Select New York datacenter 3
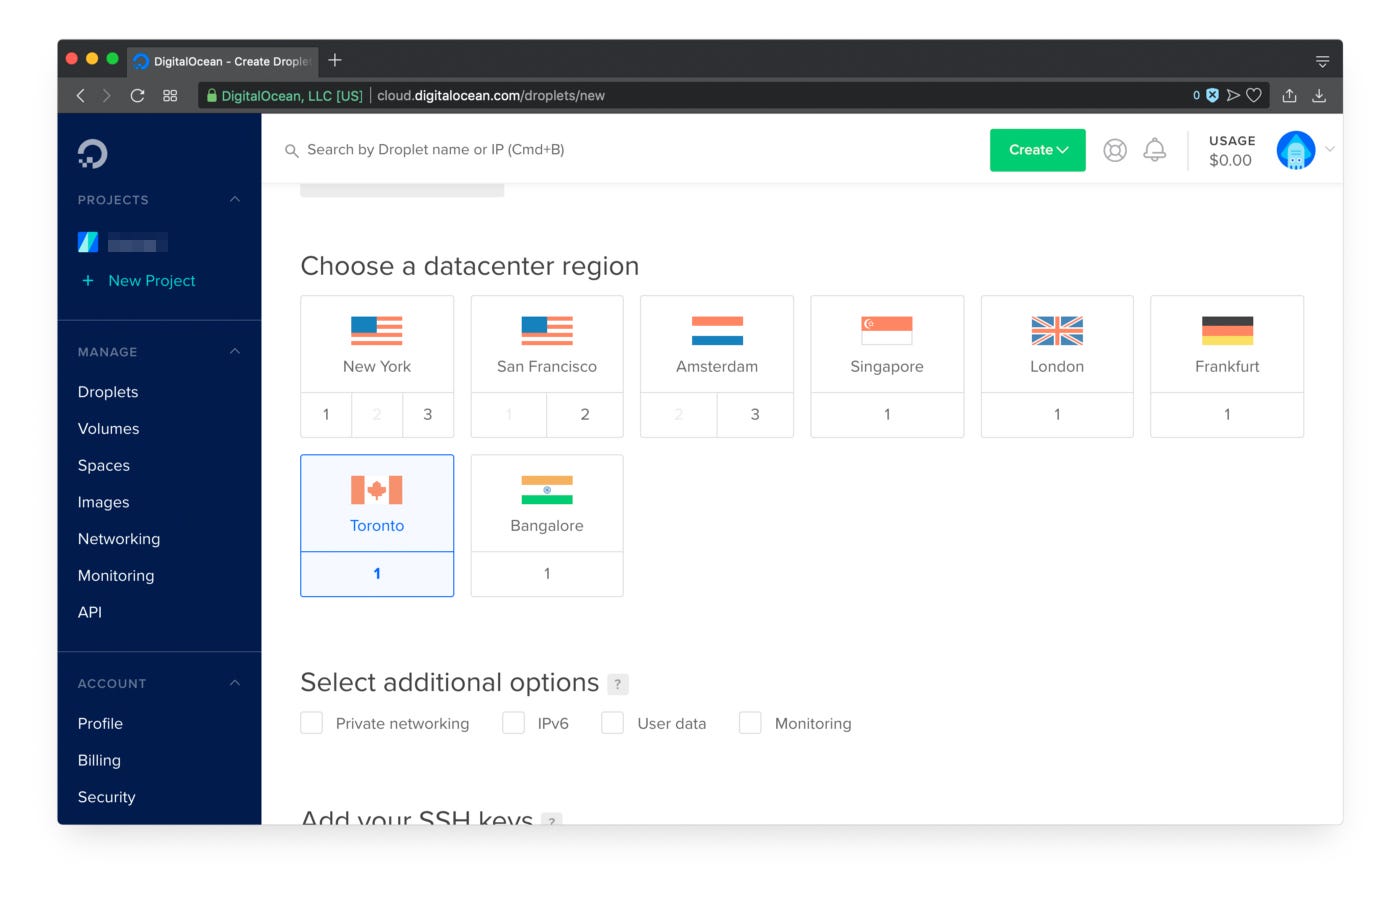Image resolution: width=1400 pixels, height=900 pixels. (428, 415)
